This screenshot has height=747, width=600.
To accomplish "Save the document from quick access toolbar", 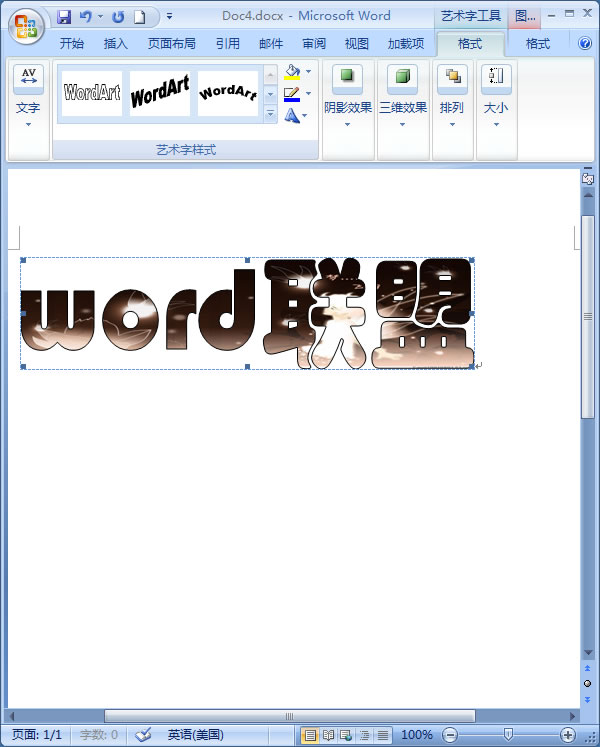I will pyautogui.click(x=65, y=17).
